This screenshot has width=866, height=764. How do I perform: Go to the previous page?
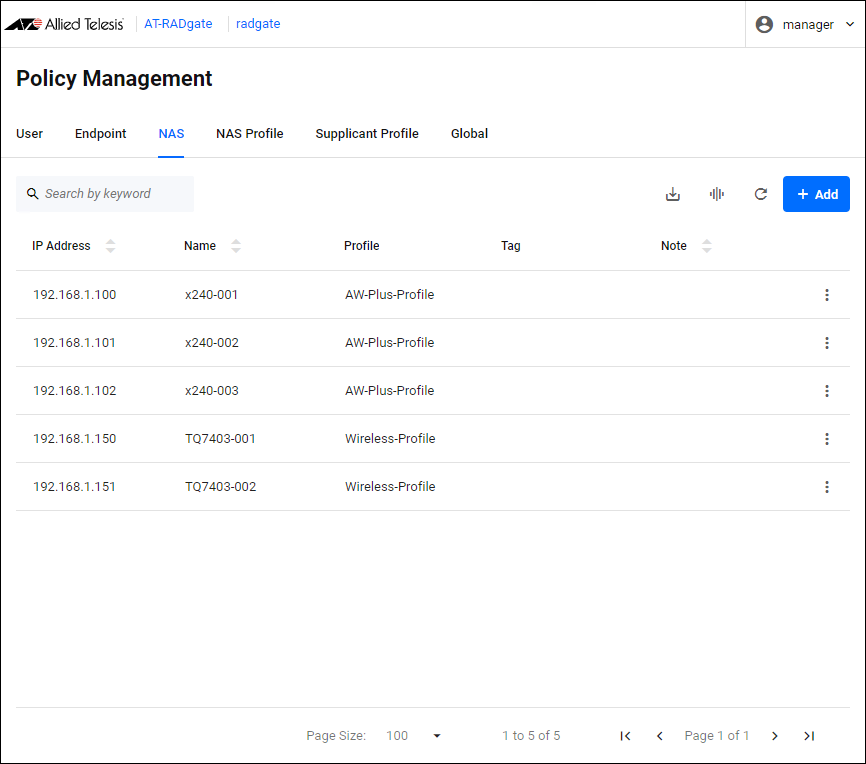[x=660, y=736]
